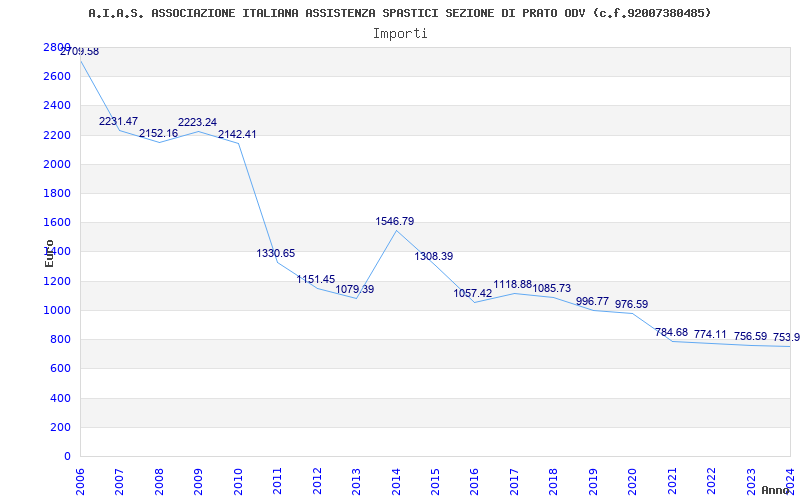The image size is (800, 500).
Task: Click the 200 value on the y-axis
Action: [60, 427]
